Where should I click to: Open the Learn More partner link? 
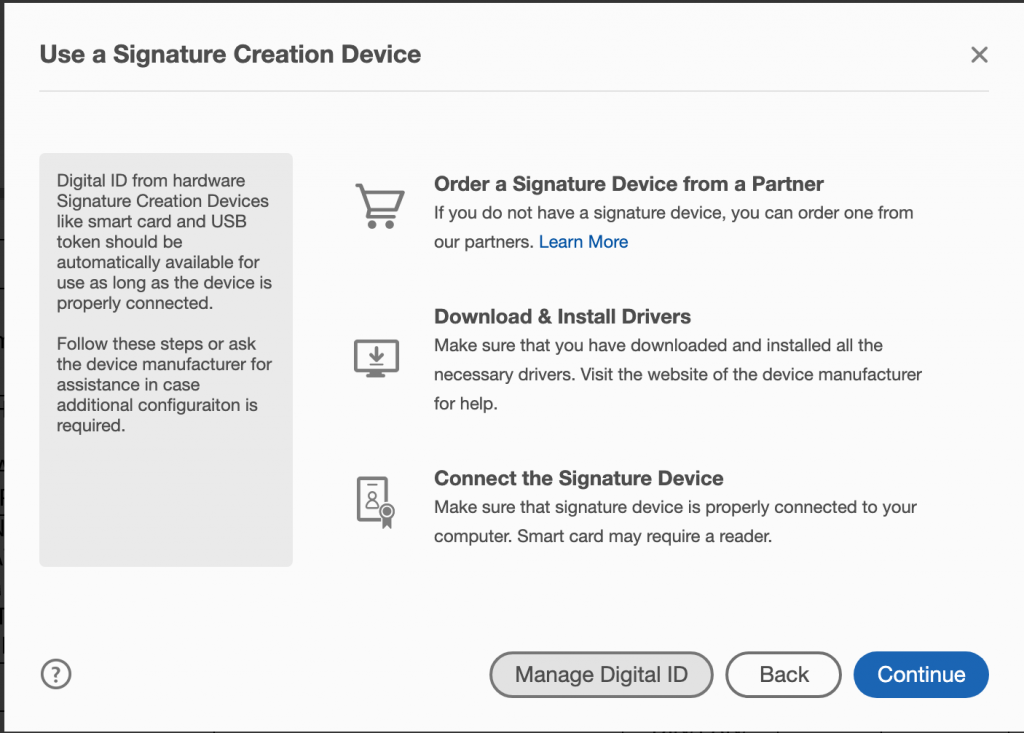[x=583, y=242]
